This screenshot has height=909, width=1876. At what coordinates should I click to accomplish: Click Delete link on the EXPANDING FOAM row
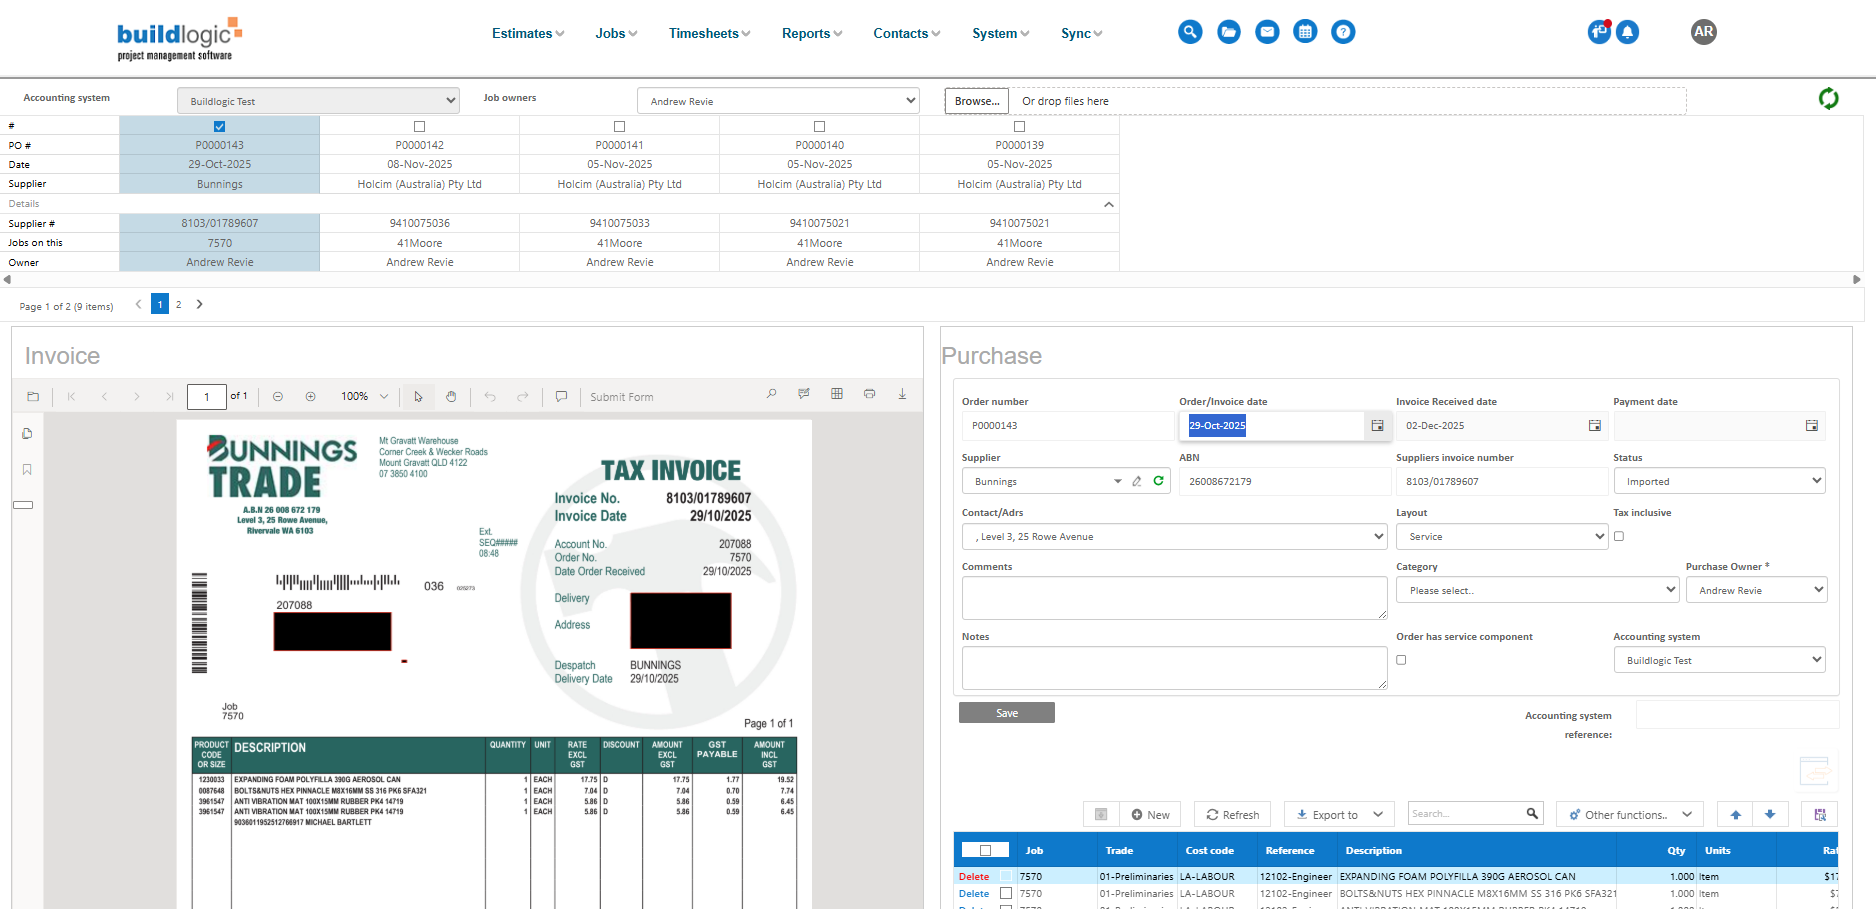[x=973, y=876]
